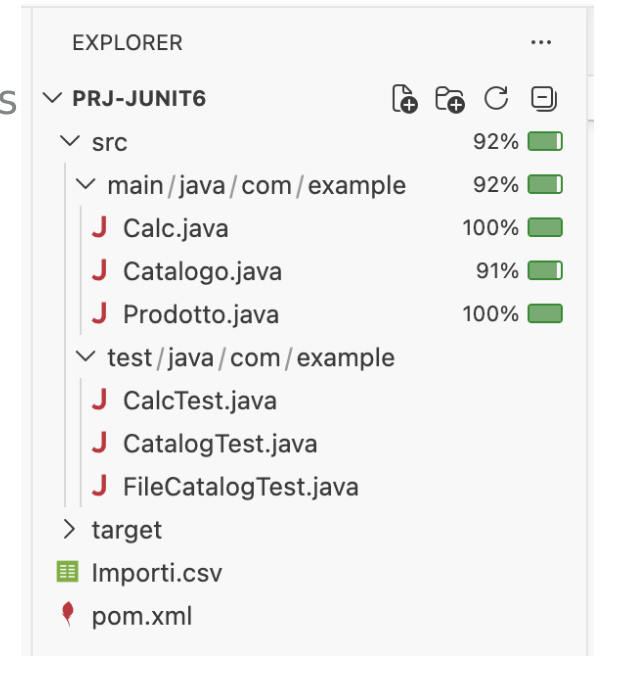This screenshot has width=627, height=675.
Task: Collapse the main/java/com/example folder
Action: coord(87,185)
